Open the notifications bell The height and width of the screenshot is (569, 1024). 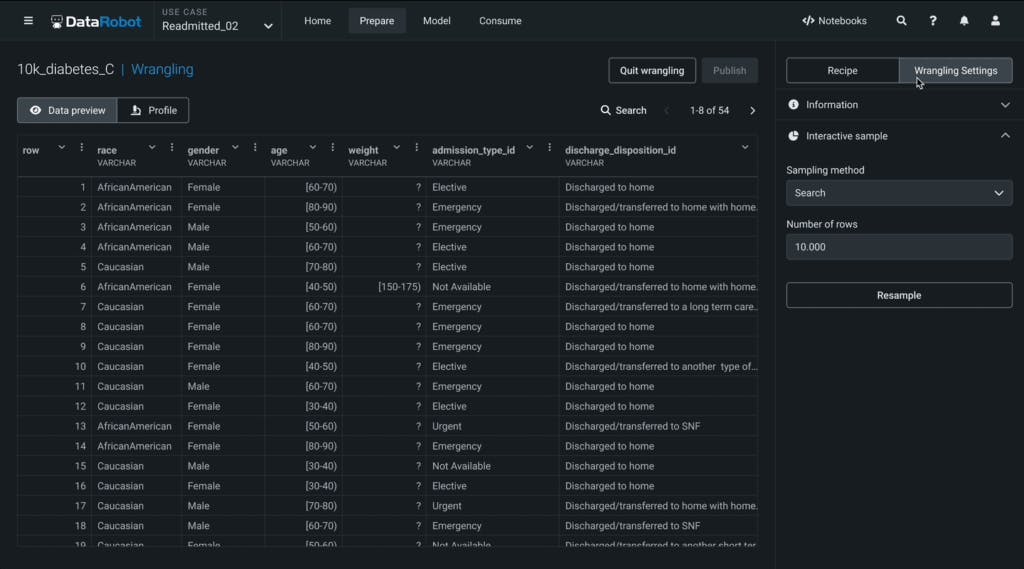click(x=964, y=21)
